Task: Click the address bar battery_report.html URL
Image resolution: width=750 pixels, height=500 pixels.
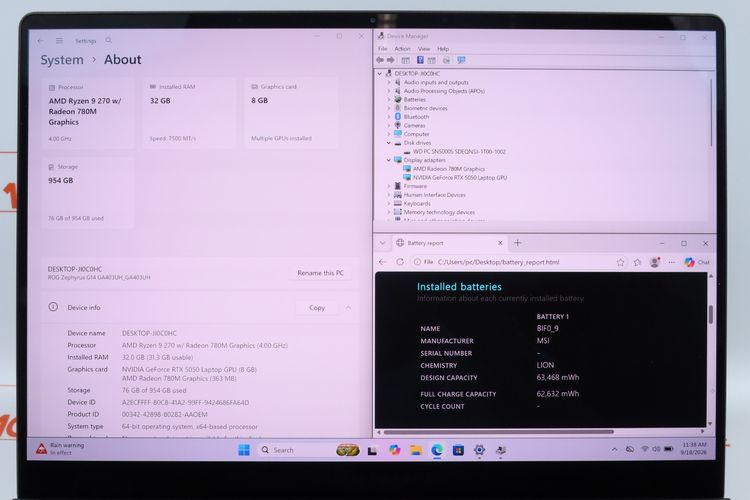Action: coord(498,262)
